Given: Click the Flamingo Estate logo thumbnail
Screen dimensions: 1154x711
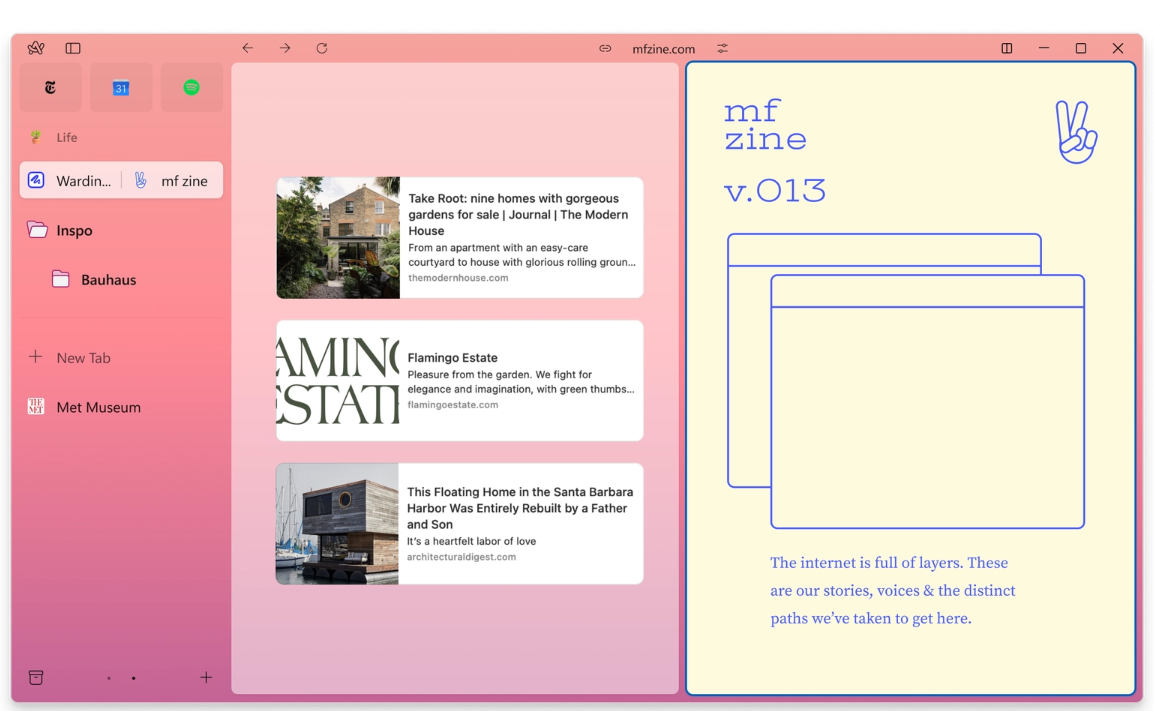Looking at the screenshot, I should click(338, 381).
